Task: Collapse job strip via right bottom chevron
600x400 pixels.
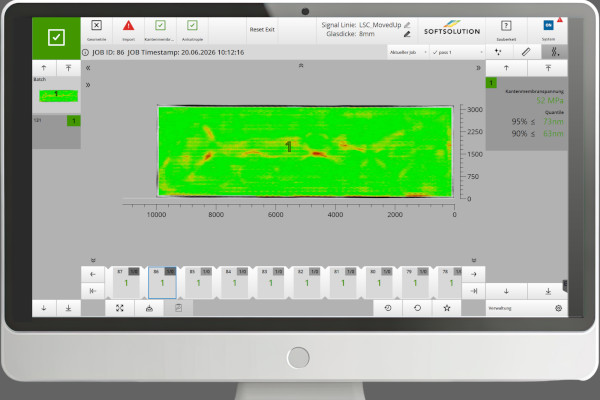Action: (474, 260)
